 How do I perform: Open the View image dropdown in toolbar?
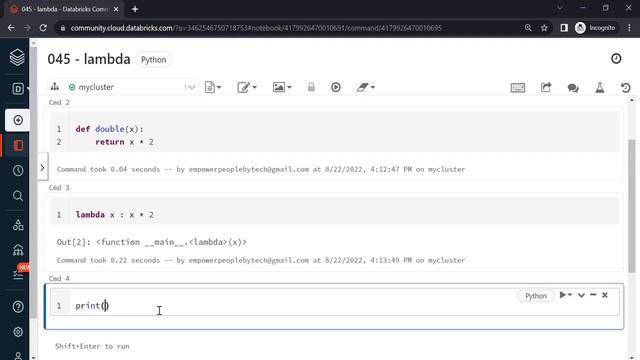coord(282,87)
